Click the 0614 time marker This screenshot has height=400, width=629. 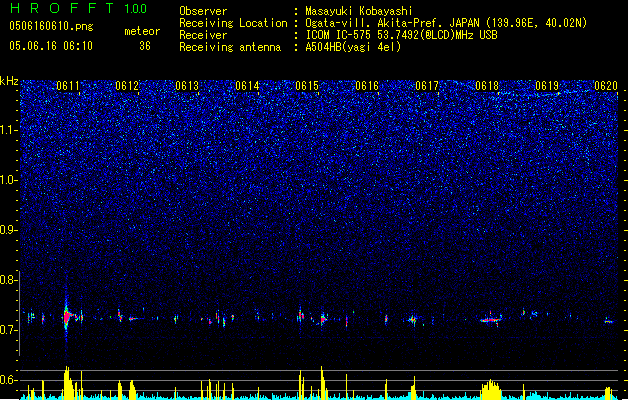[247, 86]
